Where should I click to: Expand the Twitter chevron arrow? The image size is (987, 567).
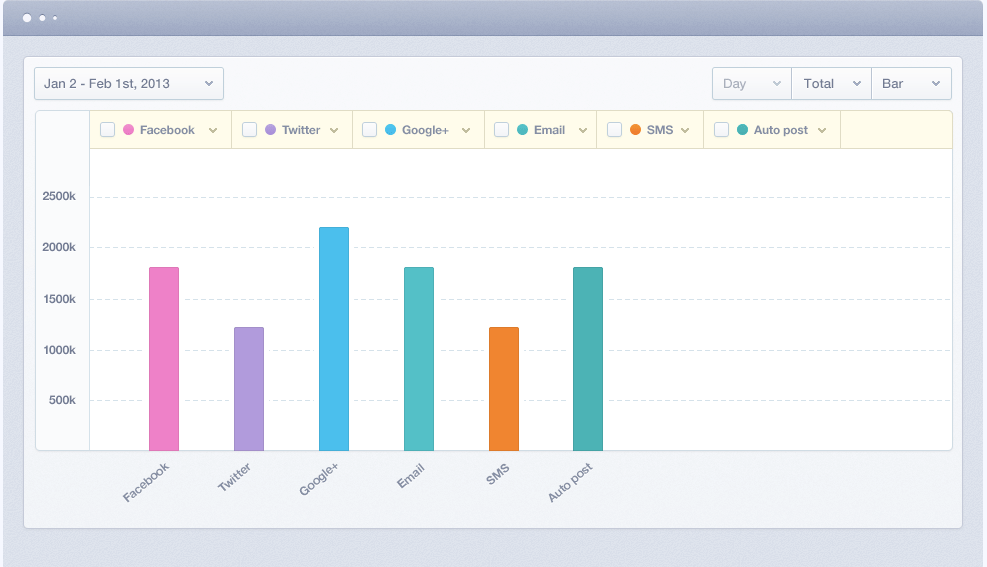click(334, 130)
